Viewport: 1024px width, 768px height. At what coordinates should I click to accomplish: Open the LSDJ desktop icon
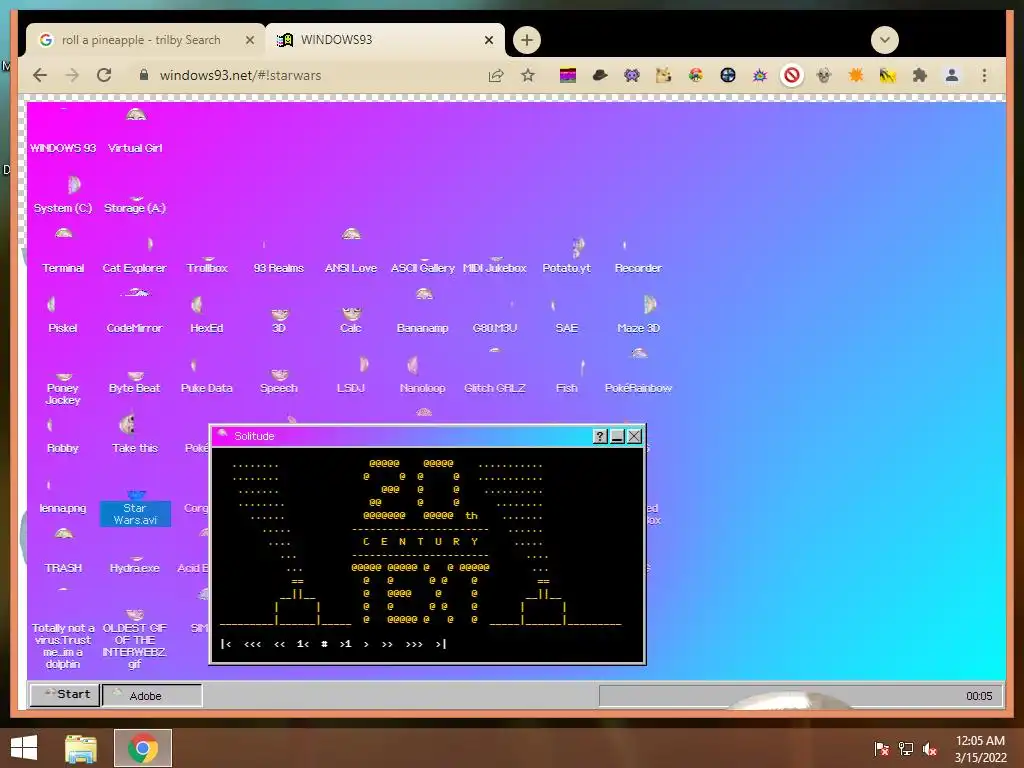point(351,376)
